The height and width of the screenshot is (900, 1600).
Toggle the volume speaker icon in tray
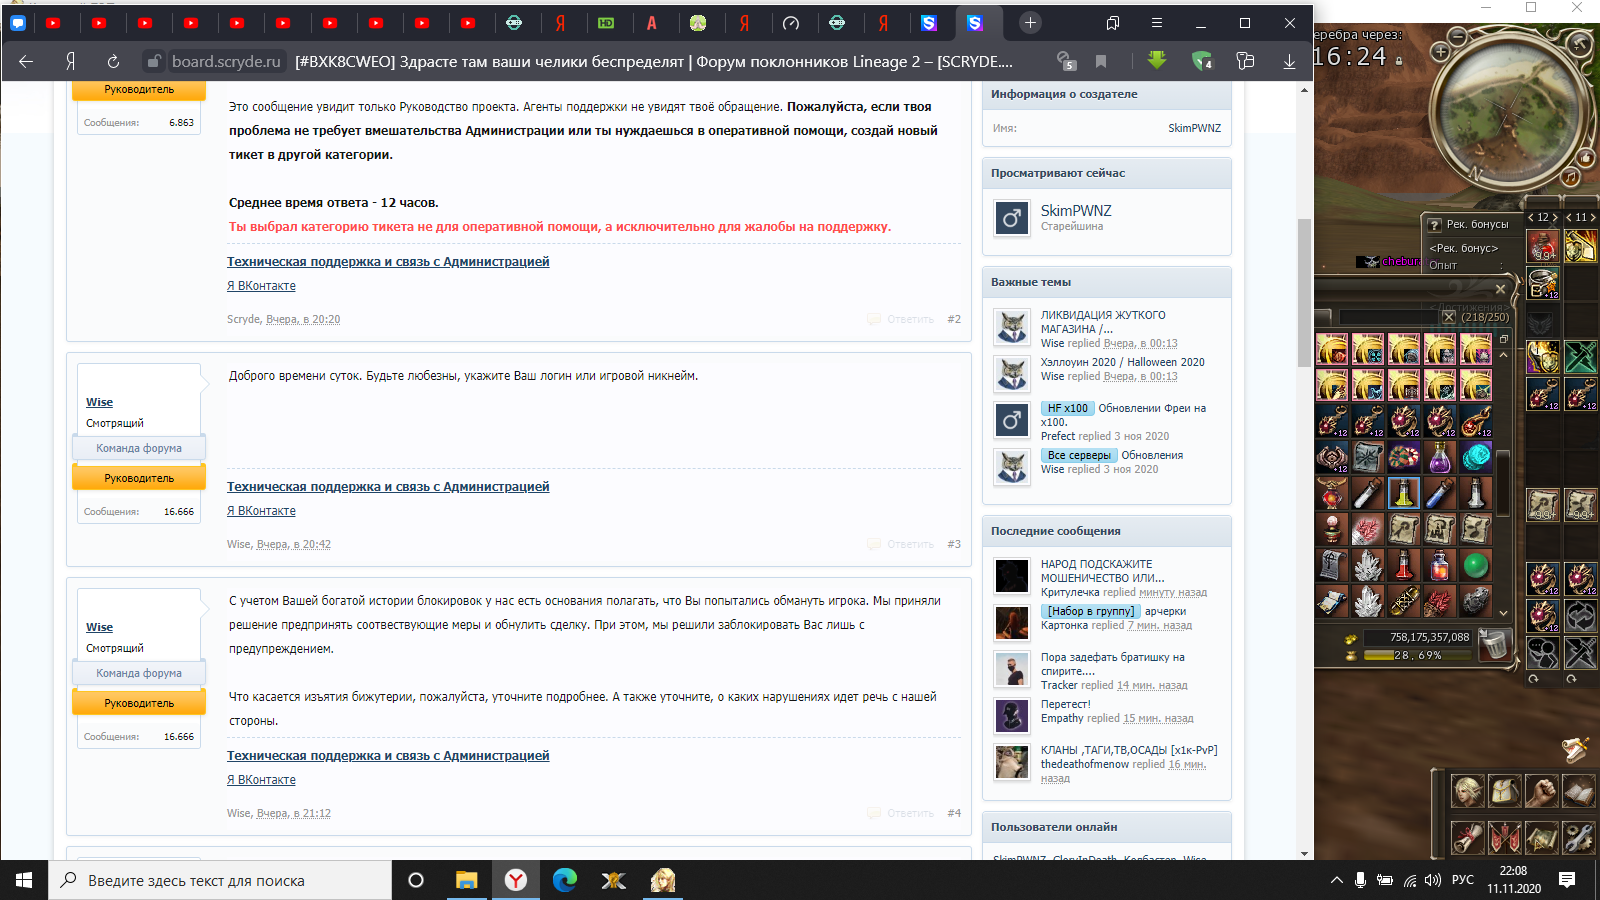pos(1433,880)
